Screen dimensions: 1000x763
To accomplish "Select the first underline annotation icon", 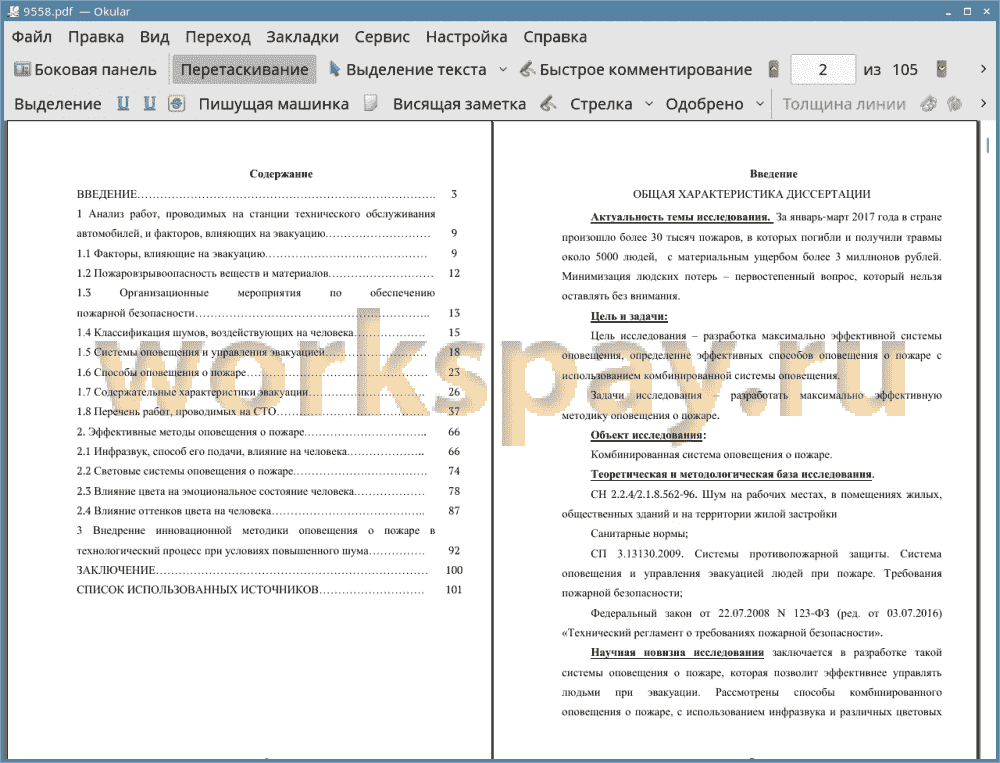I will (123, 103).
